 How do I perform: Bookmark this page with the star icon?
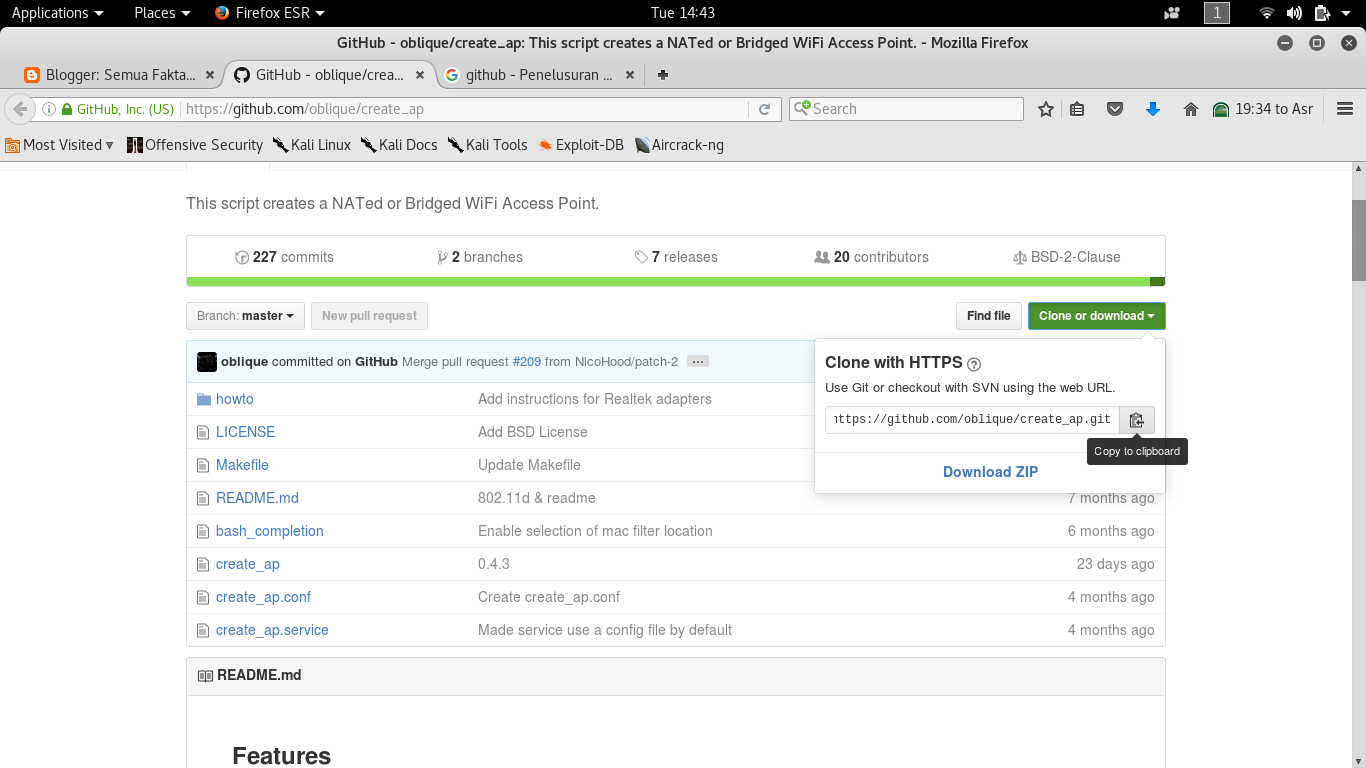[x=1046, y=109]
